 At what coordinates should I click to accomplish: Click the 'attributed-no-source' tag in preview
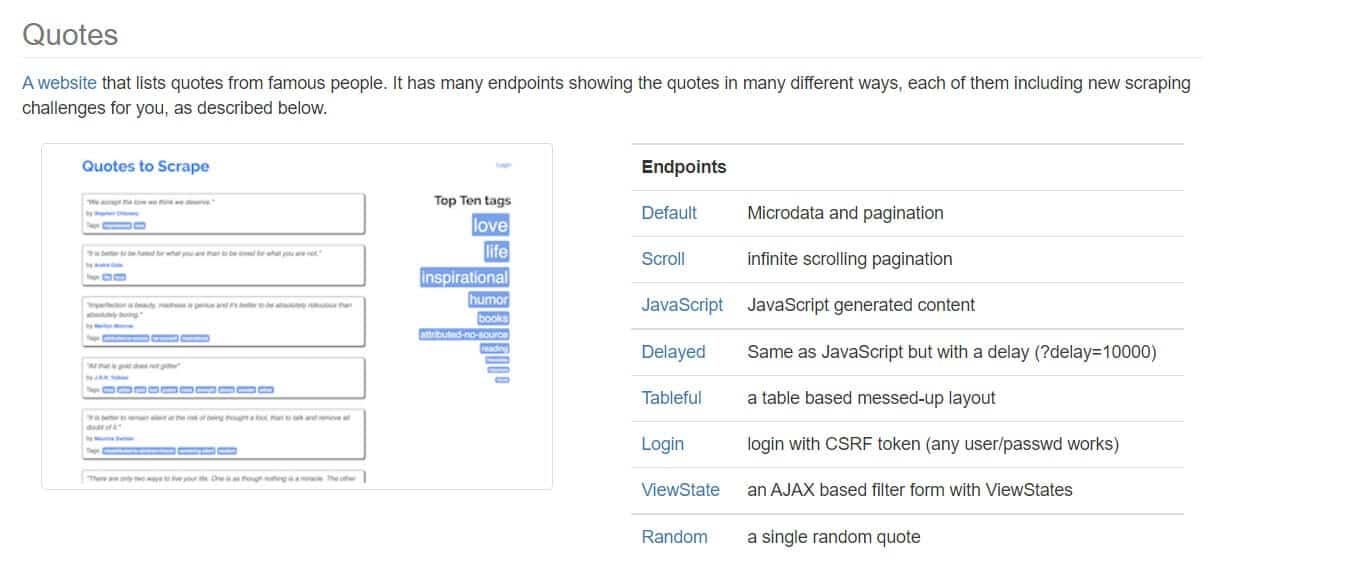pos(464,334)
